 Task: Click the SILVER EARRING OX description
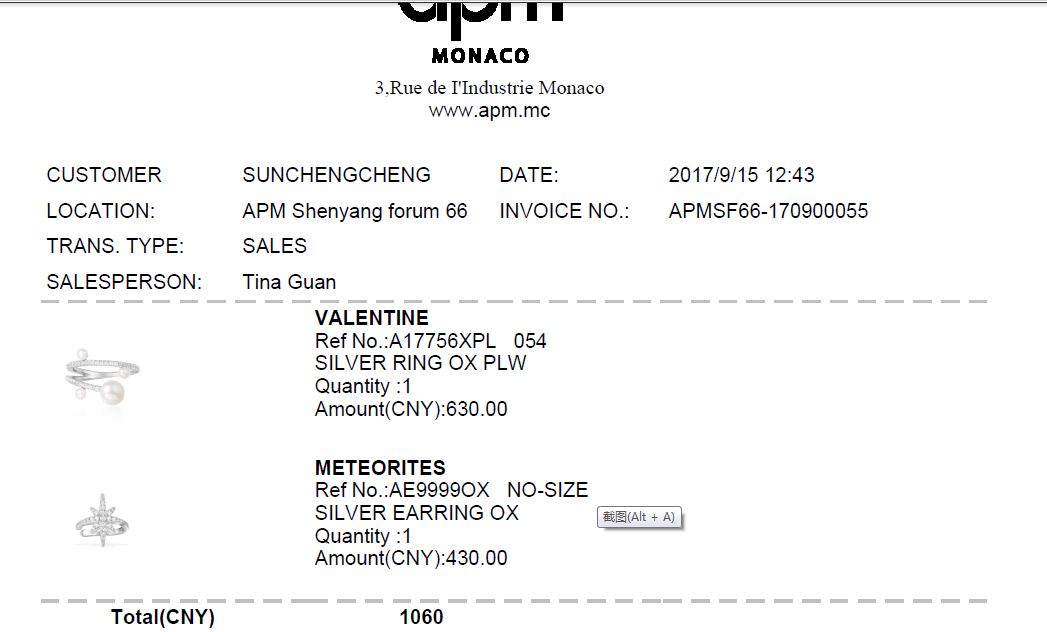click(417, 513)
